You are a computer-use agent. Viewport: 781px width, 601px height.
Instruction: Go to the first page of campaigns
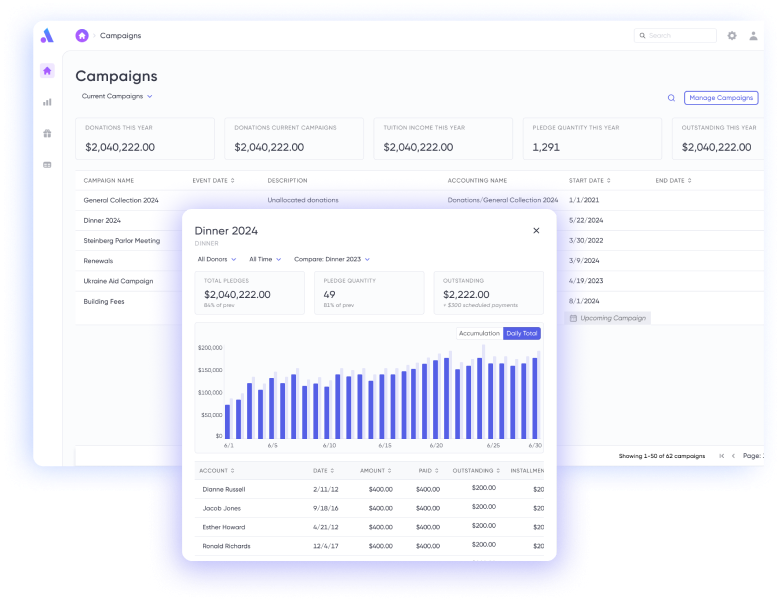click(722, 455)
